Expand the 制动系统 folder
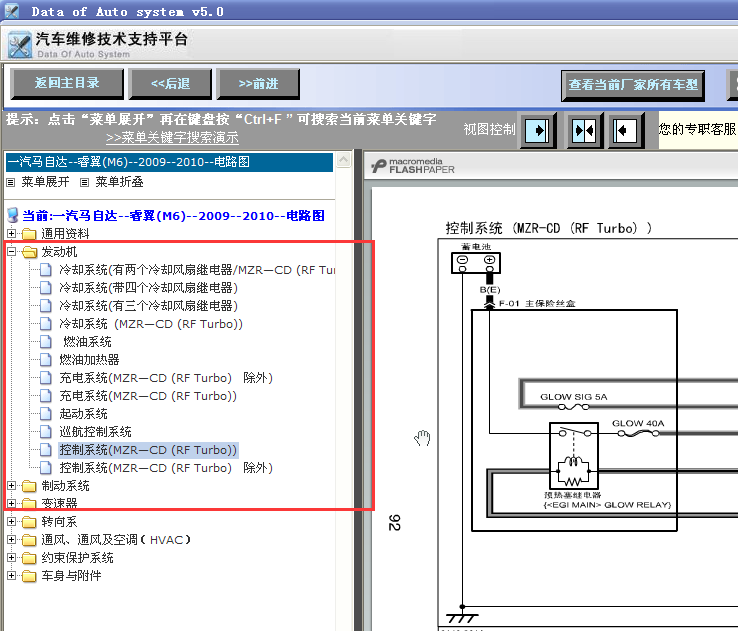This screenshot has width=738, height=631. tap(12, 486)
